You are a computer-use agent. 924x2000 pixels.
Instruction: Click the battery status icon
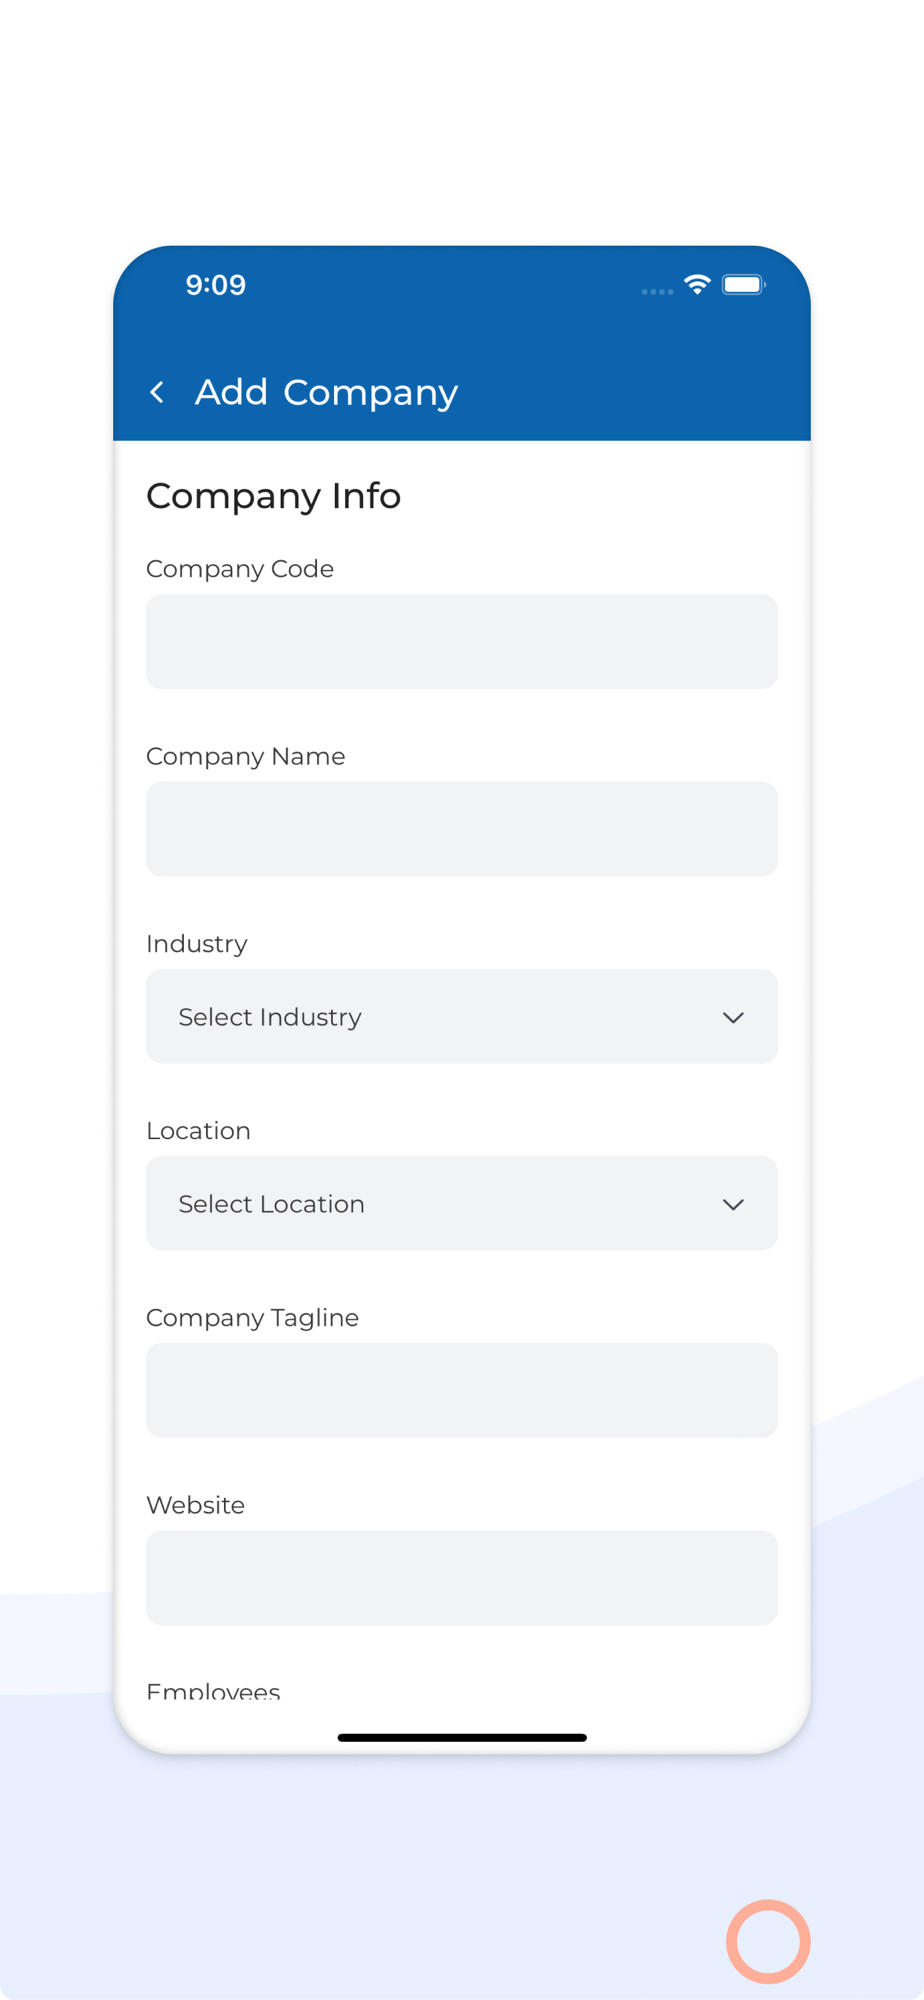[x=743, y=285]
